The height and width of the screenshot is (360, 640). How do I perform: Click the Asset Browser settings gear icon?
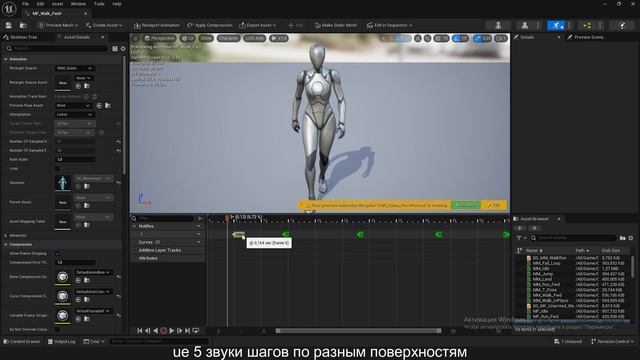(x=631, y=238)
